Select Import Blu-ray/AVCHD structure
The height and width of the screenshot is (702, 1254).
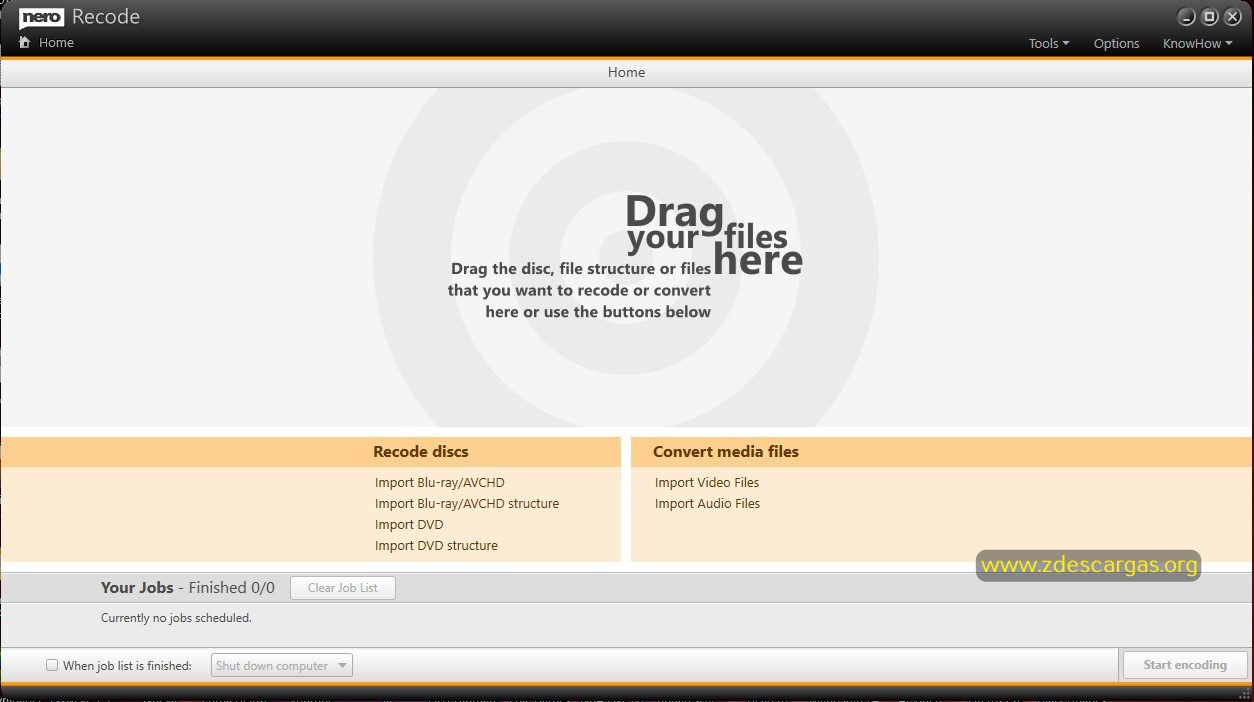point(467,504)
